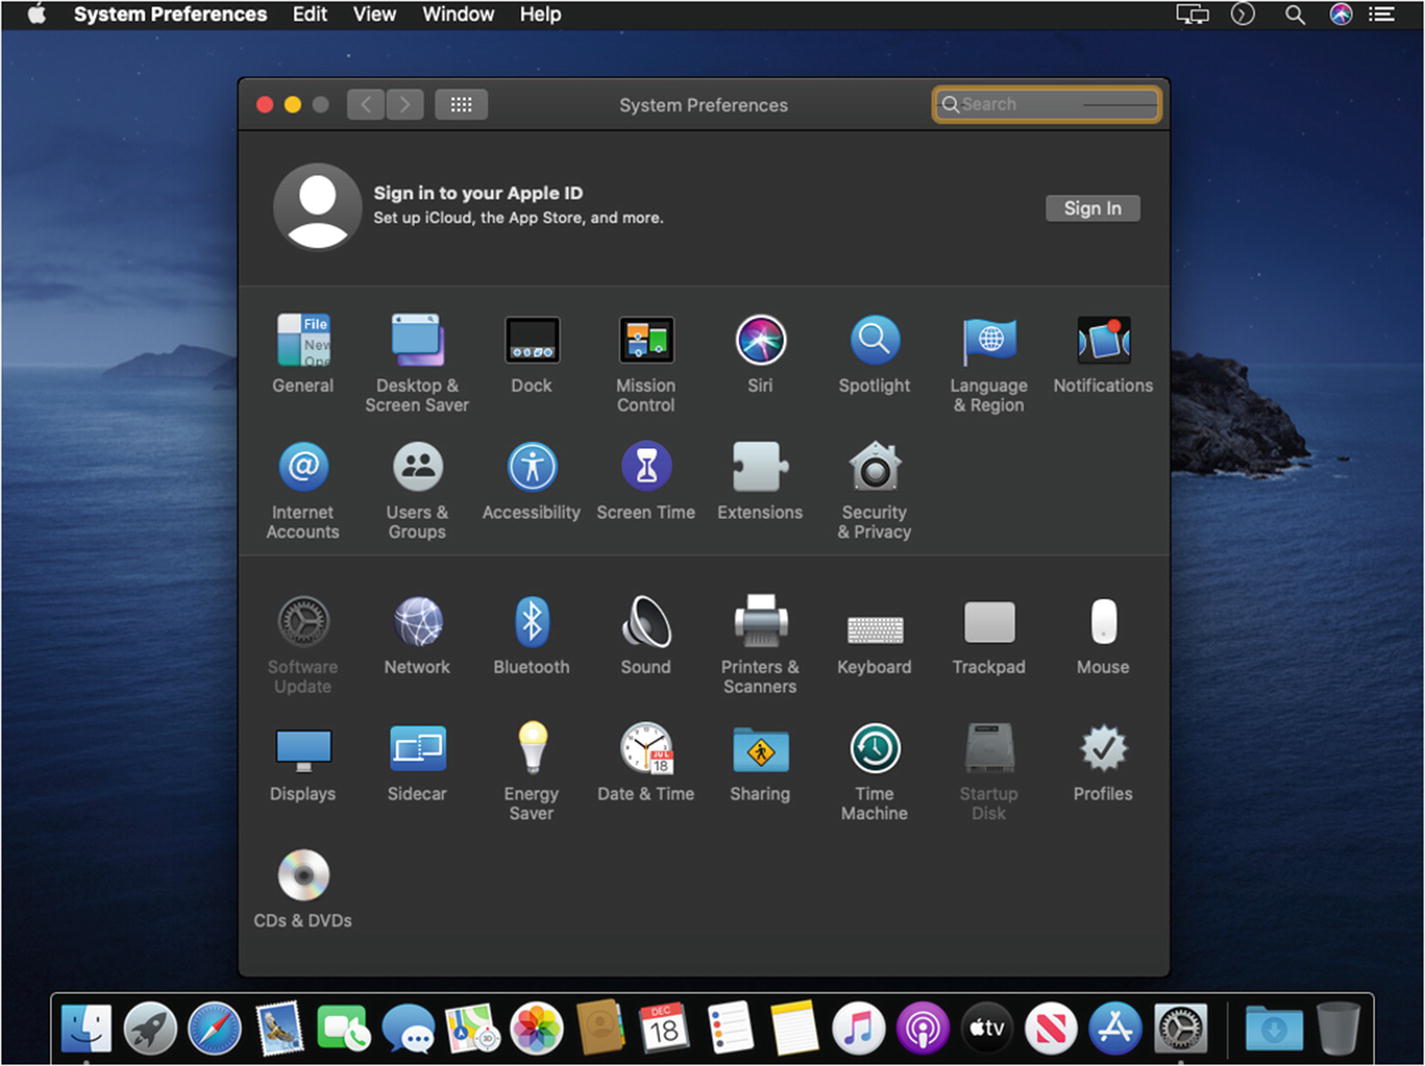Image resolution: width=1425 pixels, height=1066 pixels.
Task: Go back with the toolbar back arrow
Action: coord(366,105)
